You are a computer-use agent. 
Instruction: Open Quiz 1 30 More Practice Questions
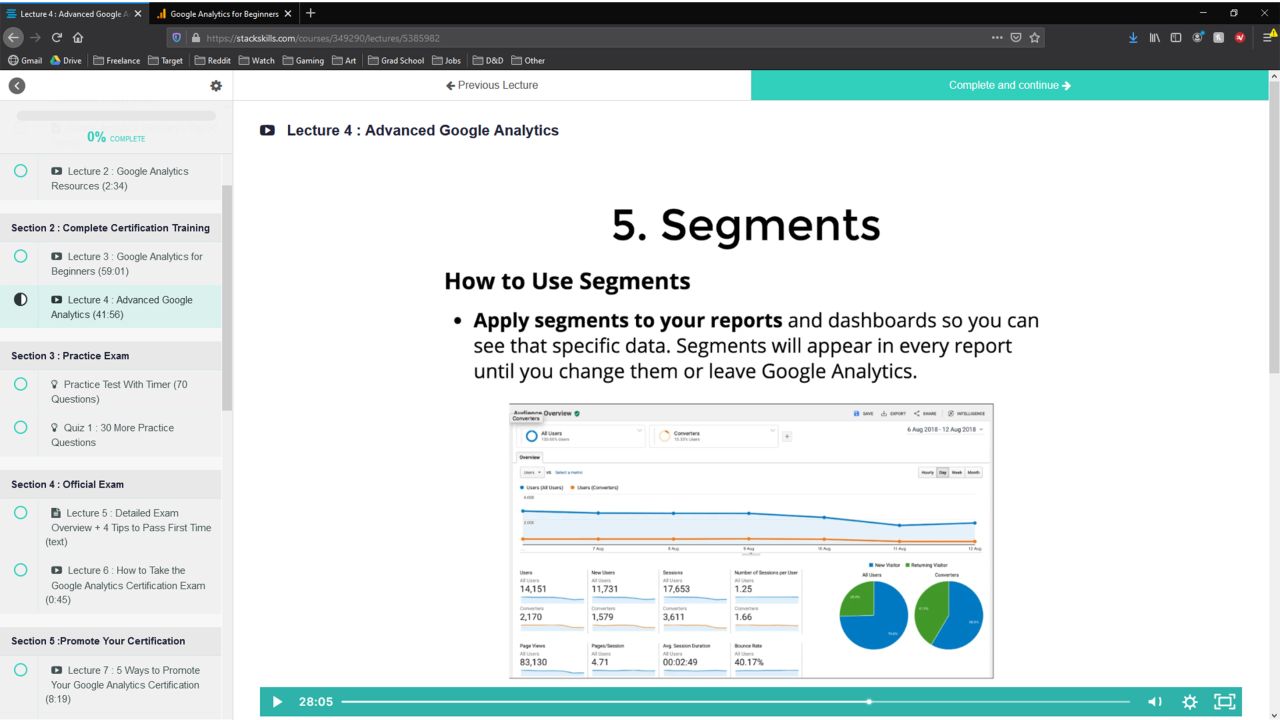click(112, 435)
